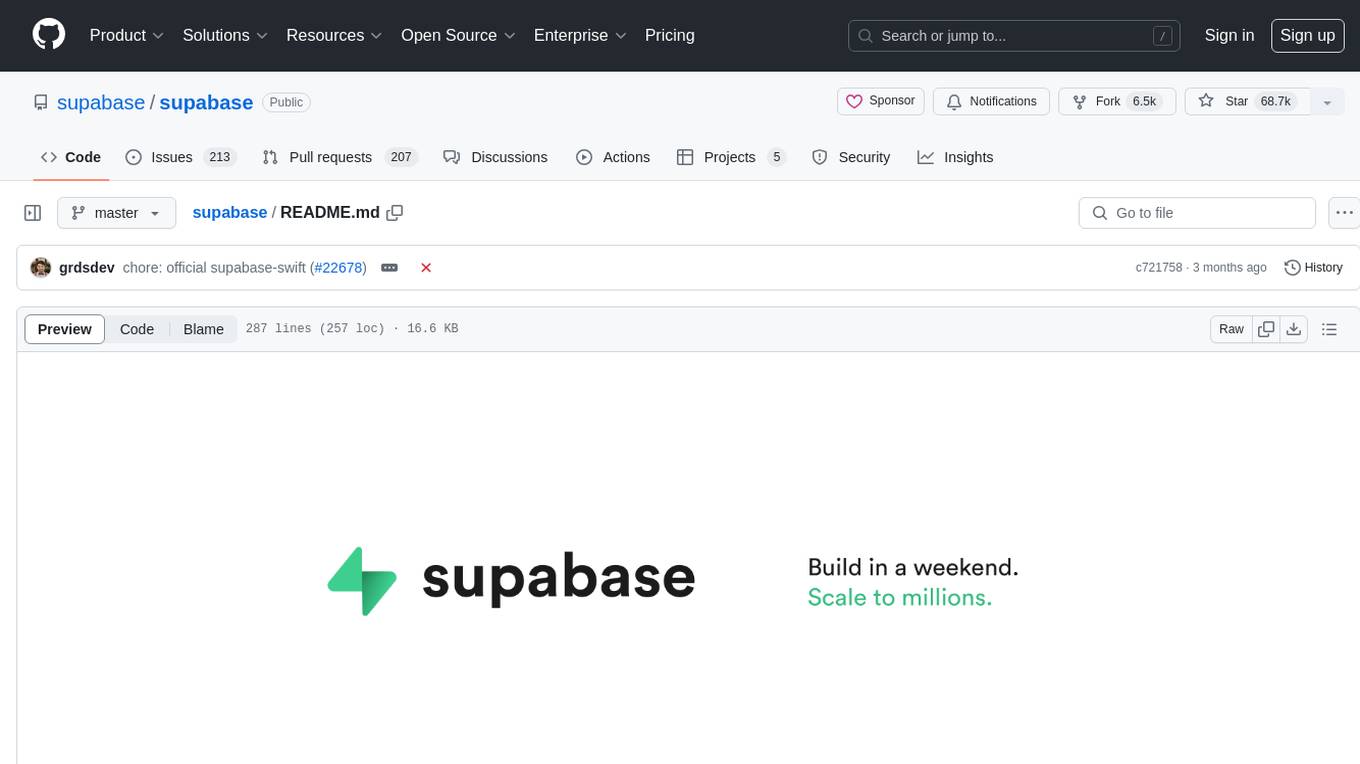Screen dimensions: 1360x764
Task: Expand the star lists dropdown arrow
Action: (x=1327, y=101)
